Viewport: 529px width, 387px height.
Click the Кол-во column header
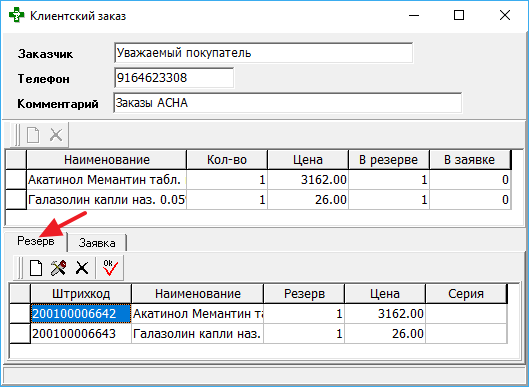(x=227, y=160)
